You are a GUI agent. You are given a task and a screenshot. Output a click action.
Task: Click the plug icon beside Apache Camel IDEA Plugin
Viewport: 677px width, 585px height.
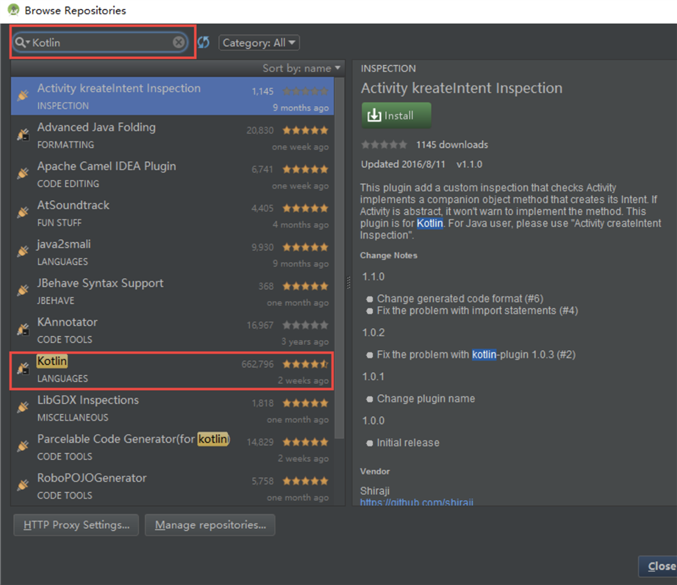[x=23, y=173]
